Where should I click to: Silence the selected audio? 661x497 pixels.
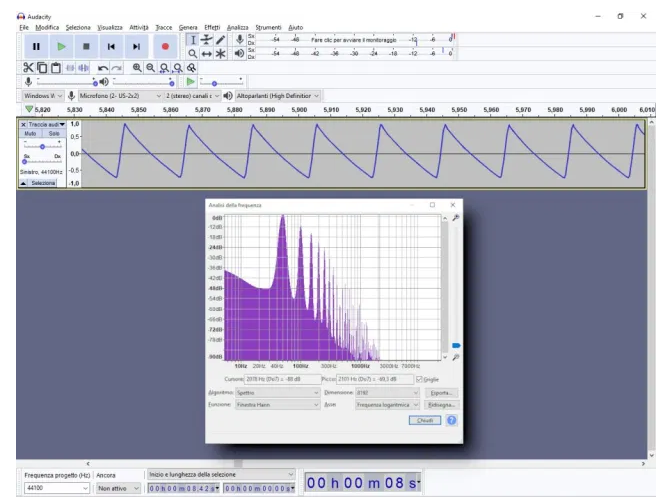[84, 67]
